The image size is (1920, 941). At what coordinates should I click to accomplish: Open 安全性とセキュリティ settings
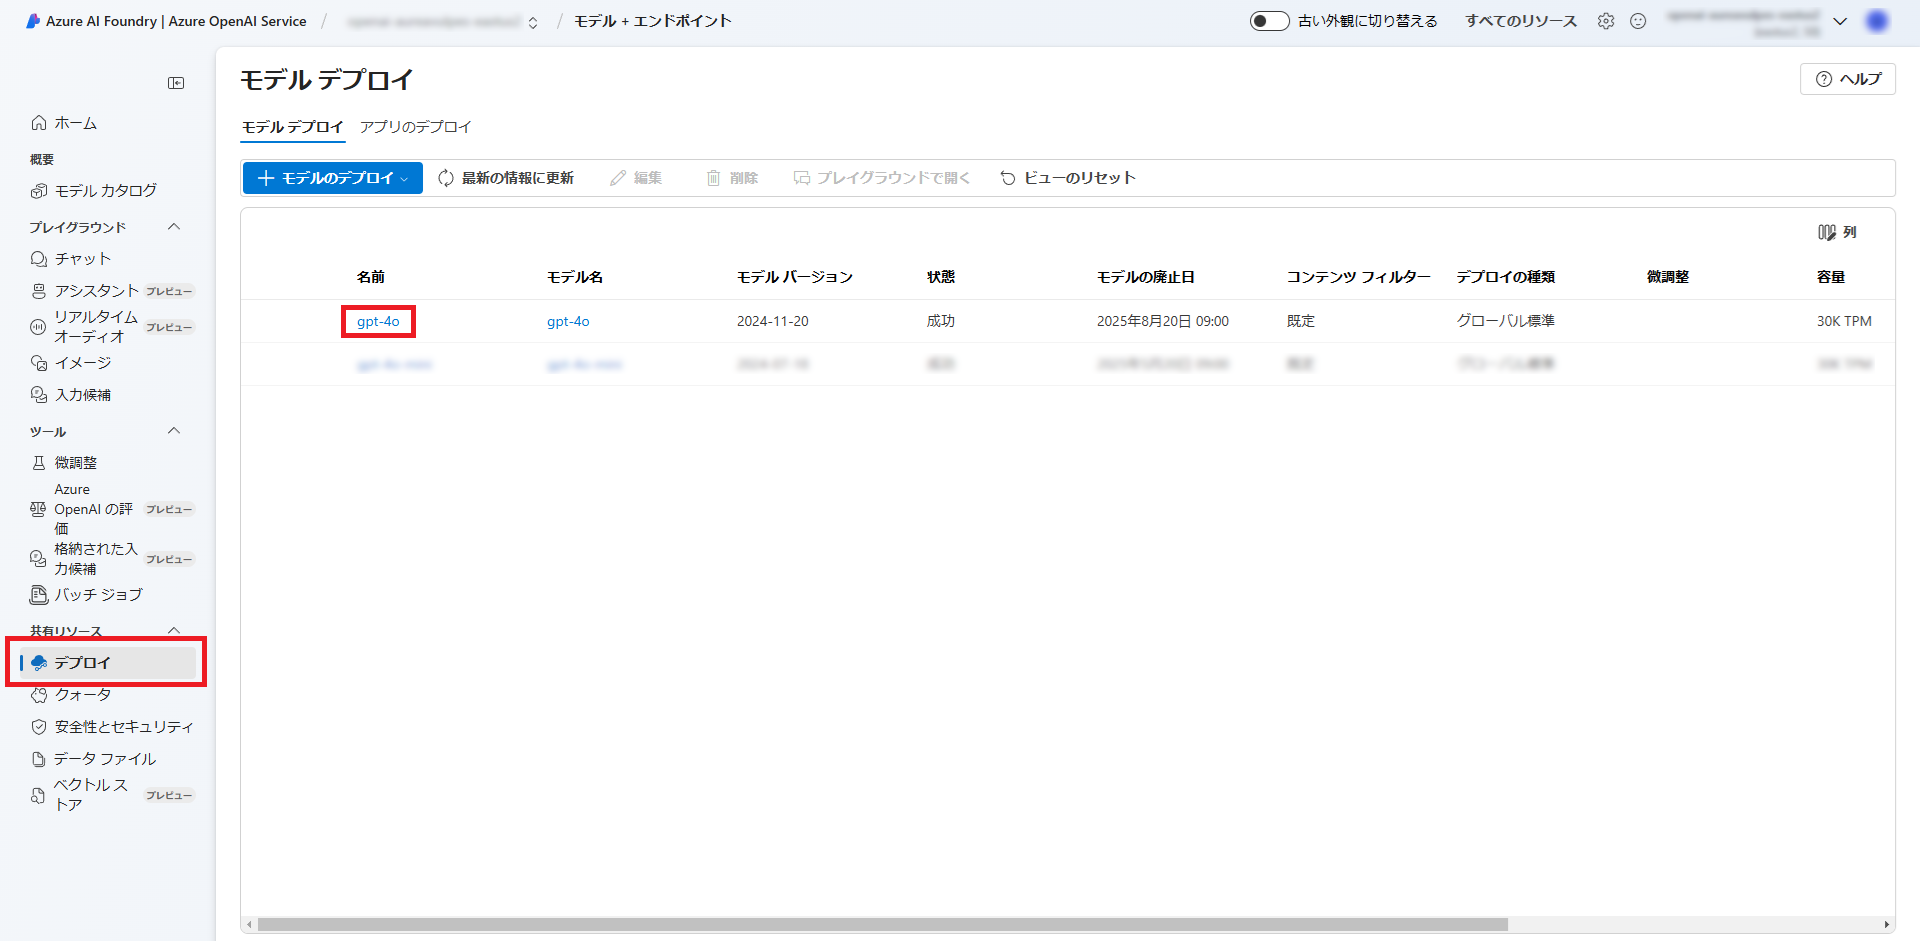[x=124, y=726]
